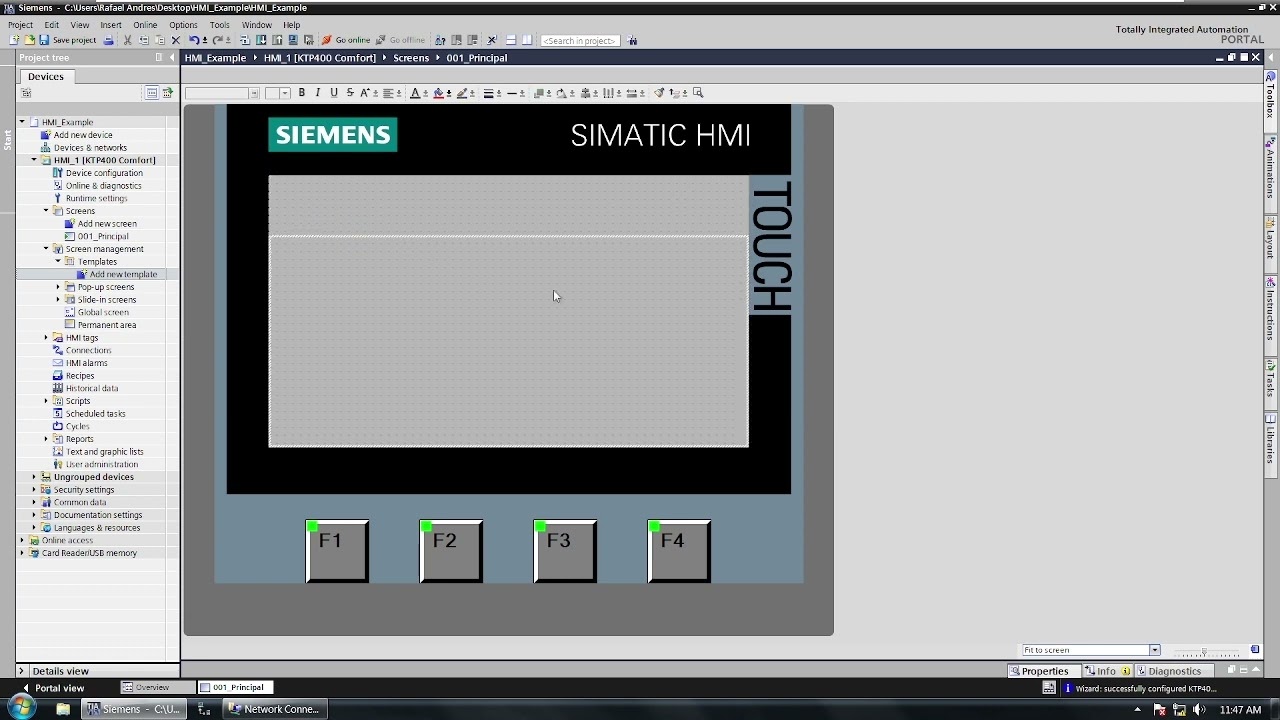1280x720 pixels.
Task: Collapse the Templates folder
Action: [x=57, y=261]
